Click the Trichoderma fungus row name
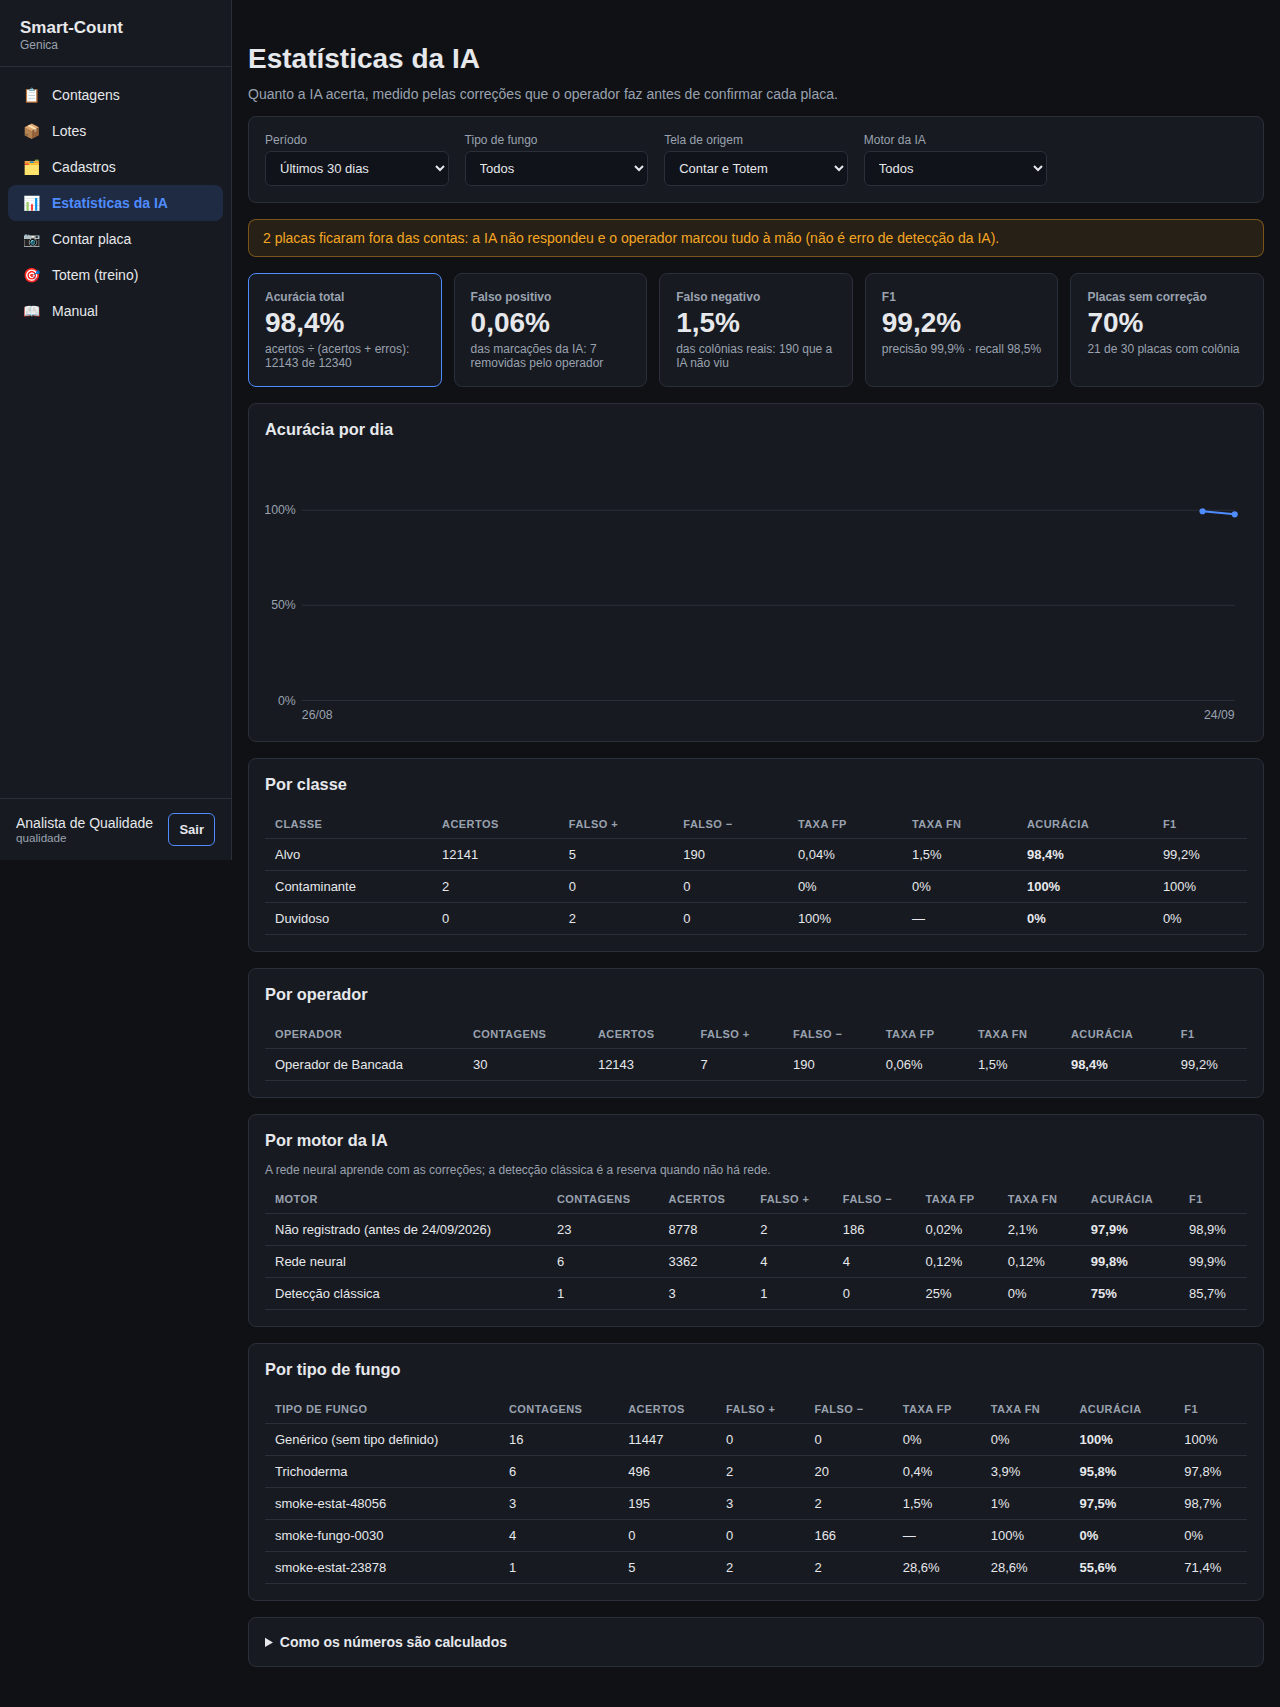 (311, 1472)
